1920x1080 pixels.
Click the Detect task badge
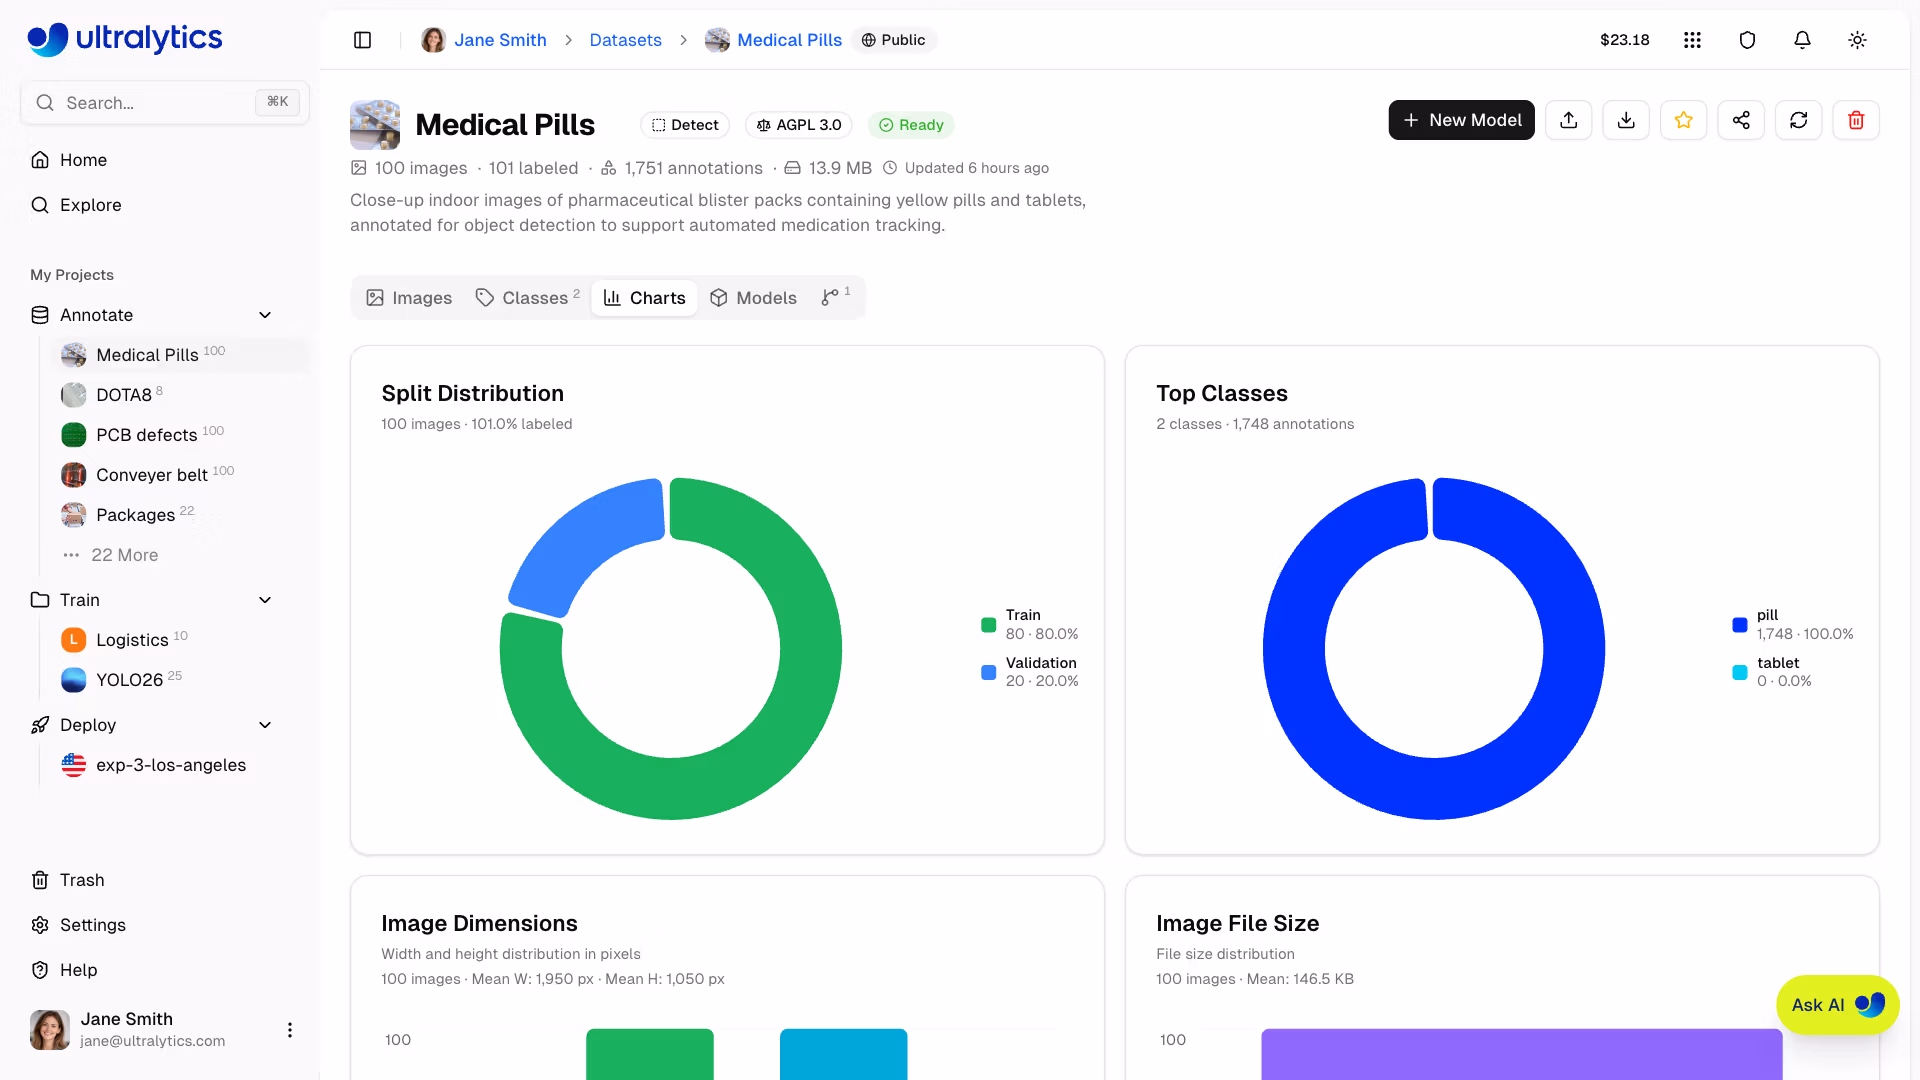(685, 125)
